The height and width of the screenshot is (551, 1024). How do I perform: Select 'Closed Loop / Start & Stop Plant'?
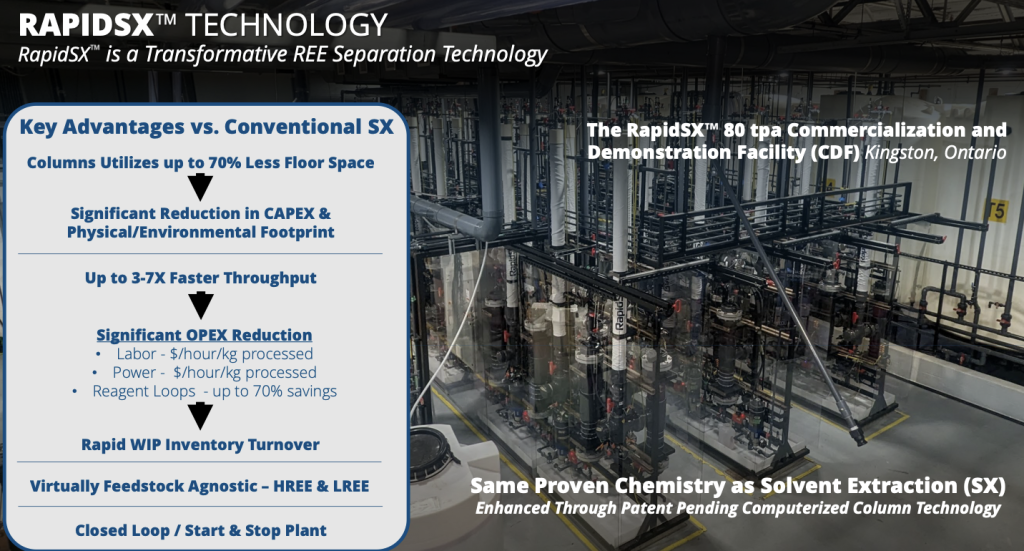(x=200, y=531)
